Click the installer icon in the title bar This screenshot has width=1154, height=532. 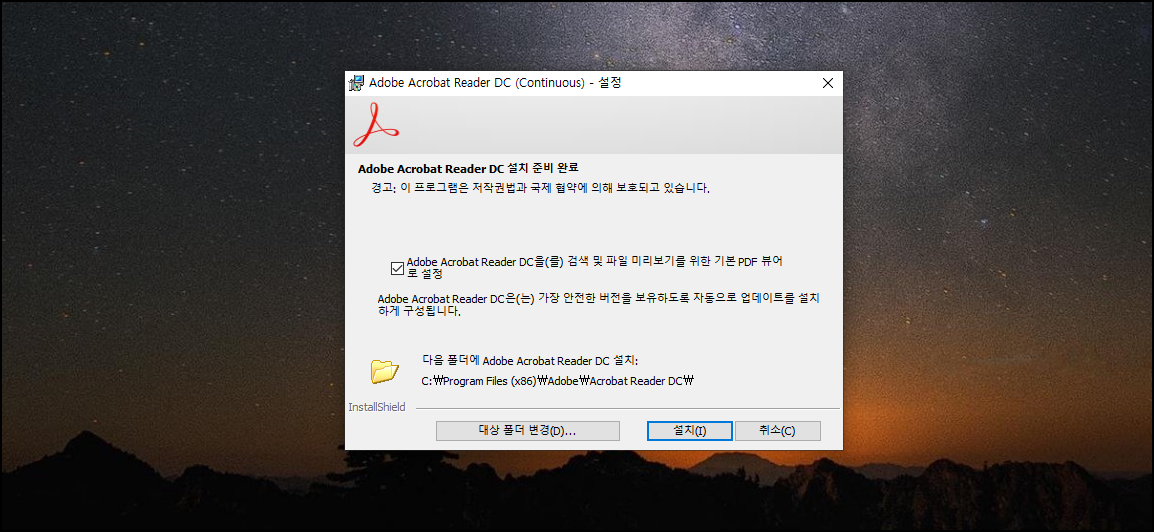[x=356, y=83]
